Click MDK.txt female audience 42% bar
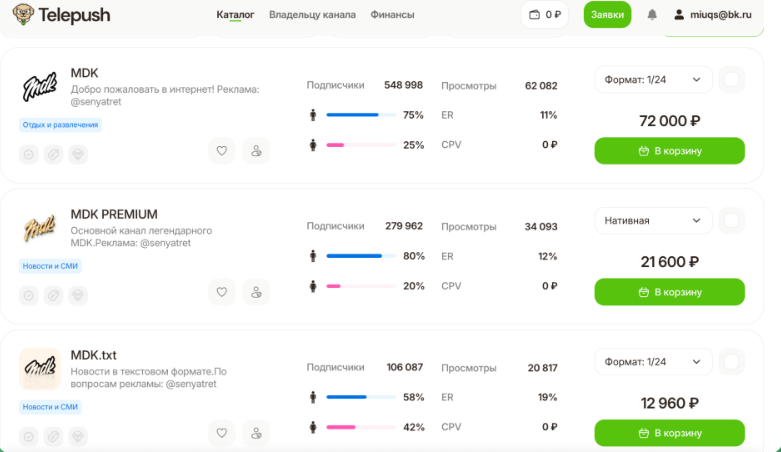This screenshot has height=452, width=781. pos(361,427)
